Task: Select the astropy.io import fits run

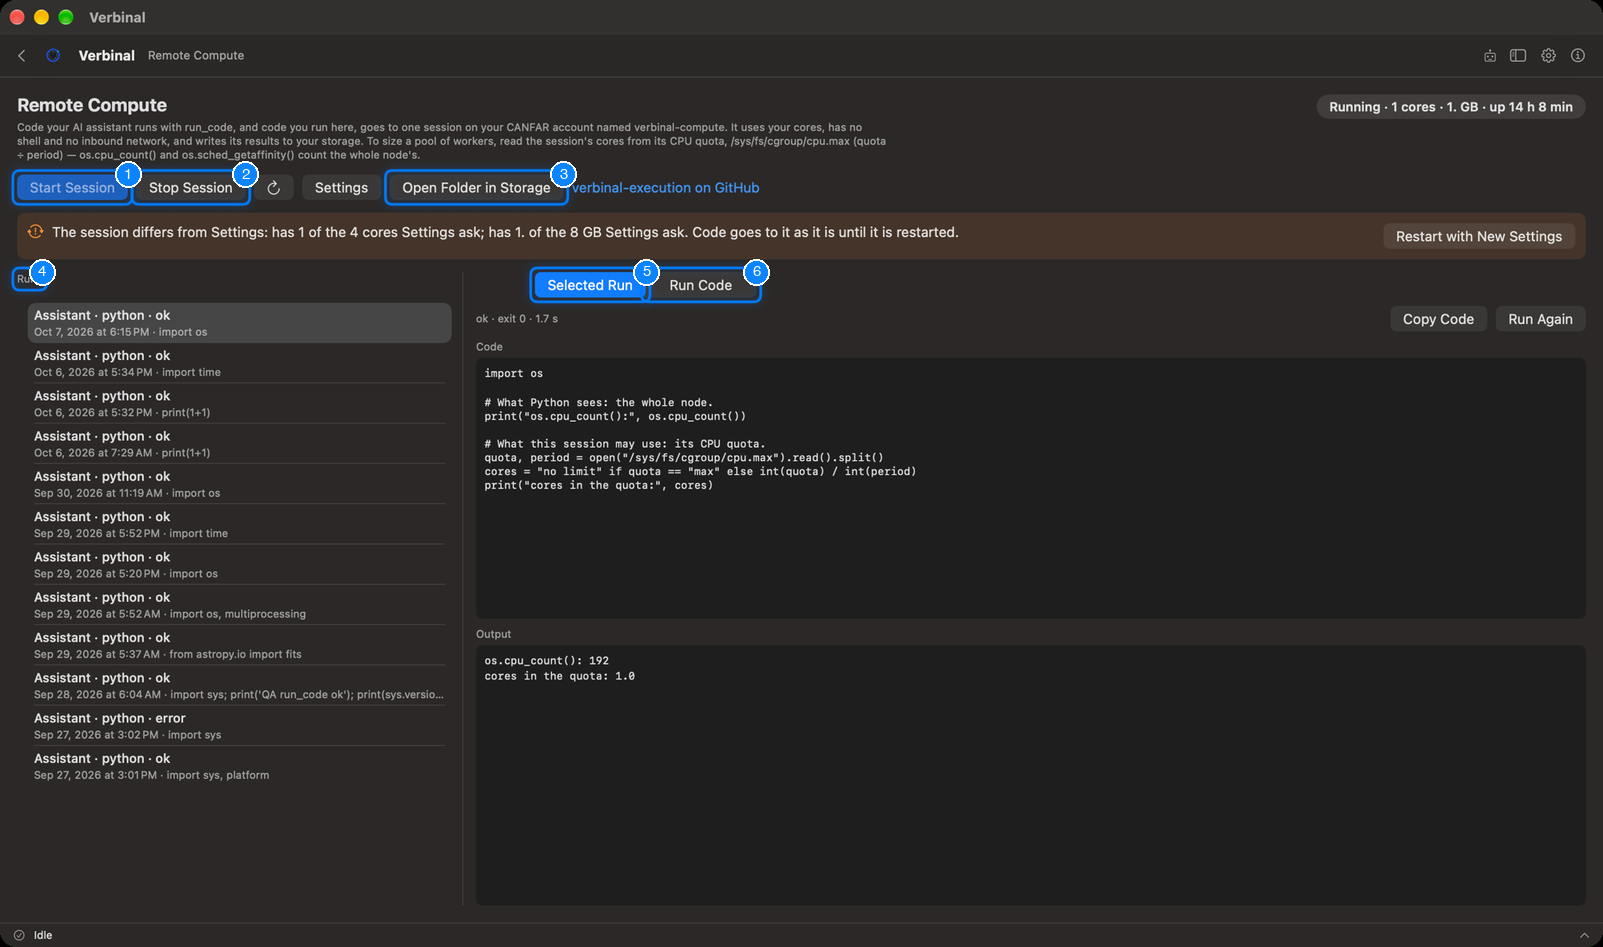Action: (x=239, y=645)
